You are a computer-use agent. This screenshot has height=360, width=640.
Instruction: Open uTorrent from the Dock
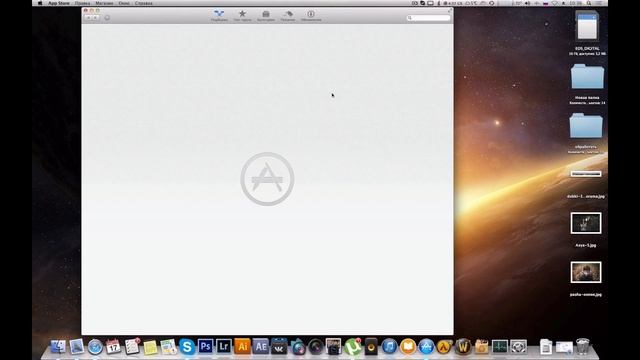pos(353,347)
